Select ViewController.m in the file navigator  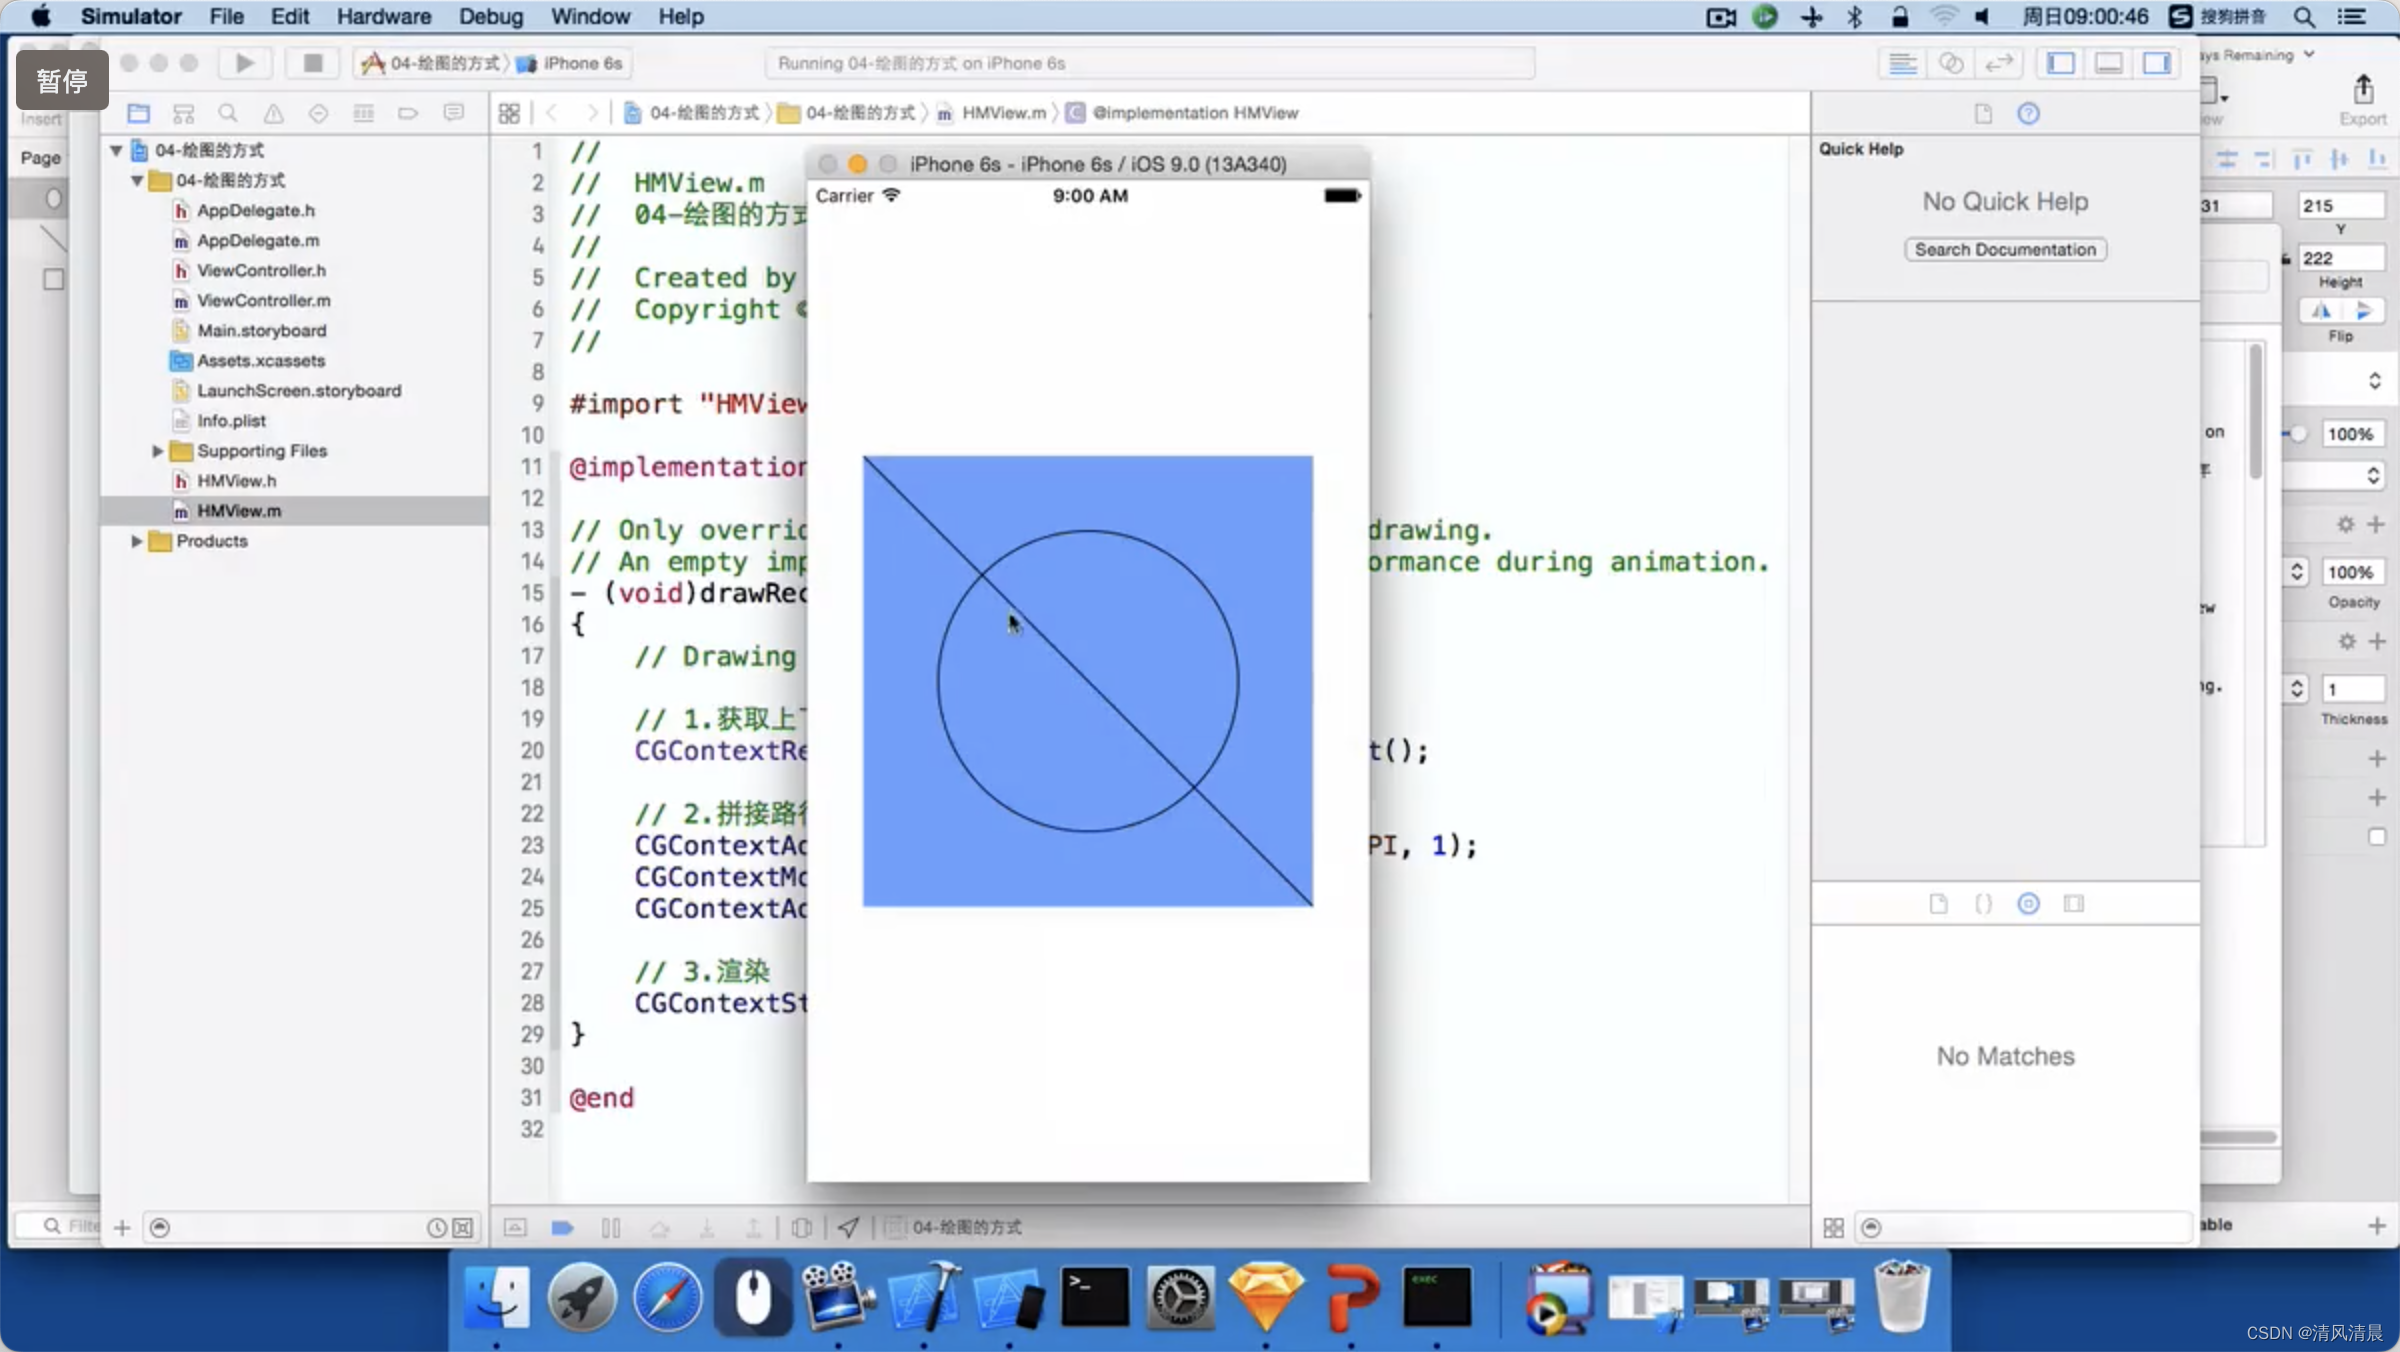click(x=294, y=301)
